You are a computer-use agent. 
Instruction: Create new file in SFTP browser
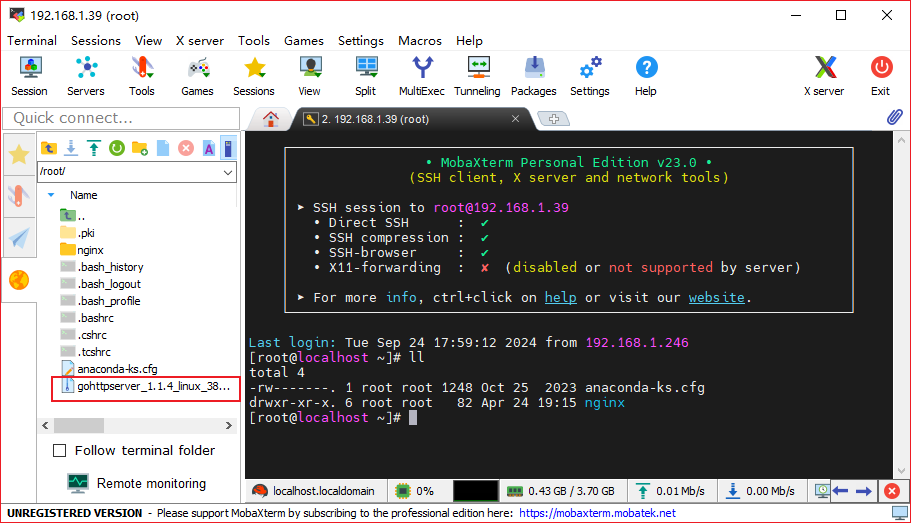click(163, 148)
